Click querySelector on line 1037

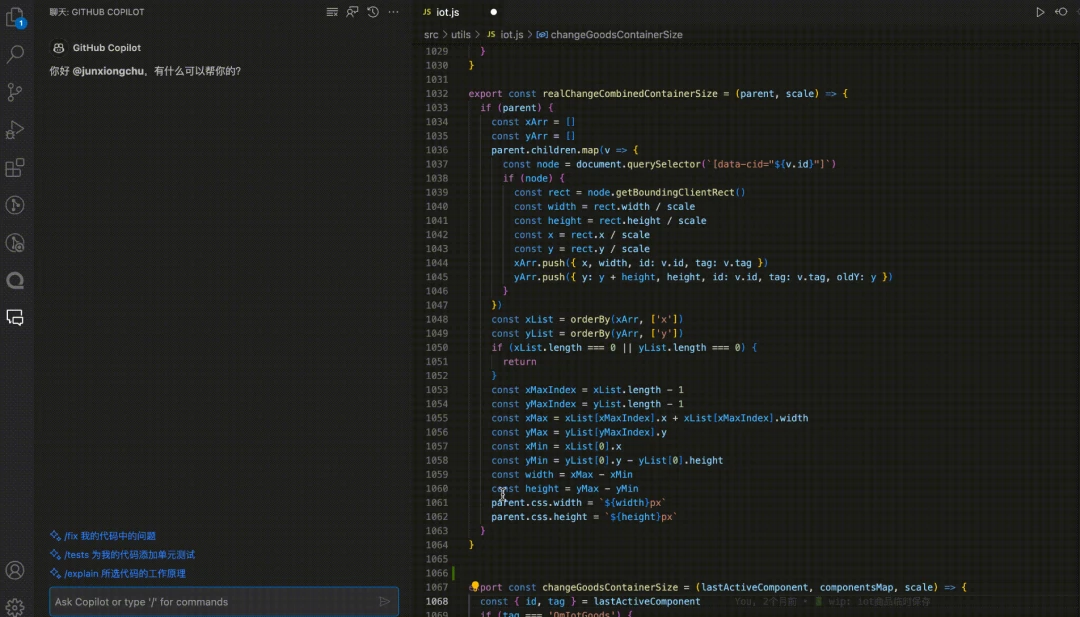pyautogui.click(x=664, y=164)
